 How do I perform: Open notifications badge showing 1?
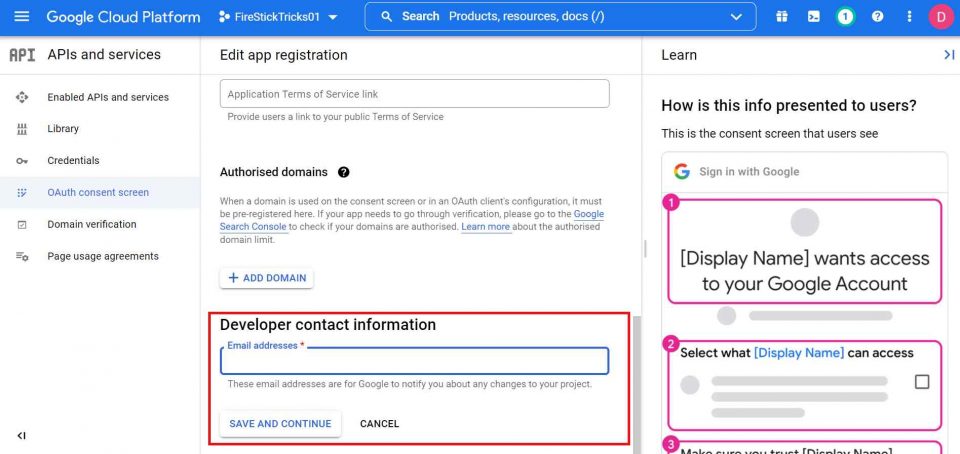click(846, 17)
